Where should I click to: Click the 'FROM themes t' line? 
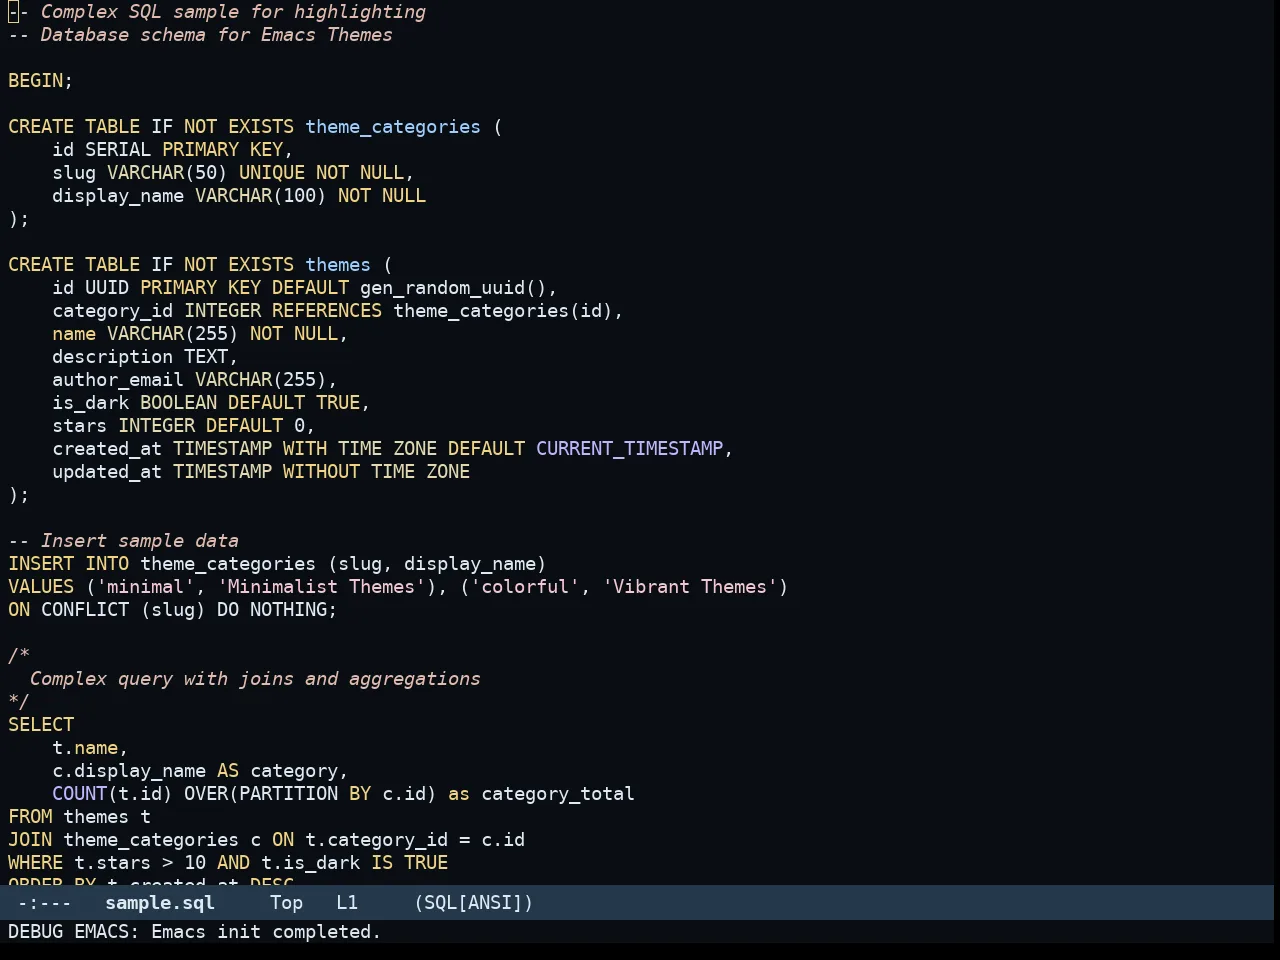80,817
